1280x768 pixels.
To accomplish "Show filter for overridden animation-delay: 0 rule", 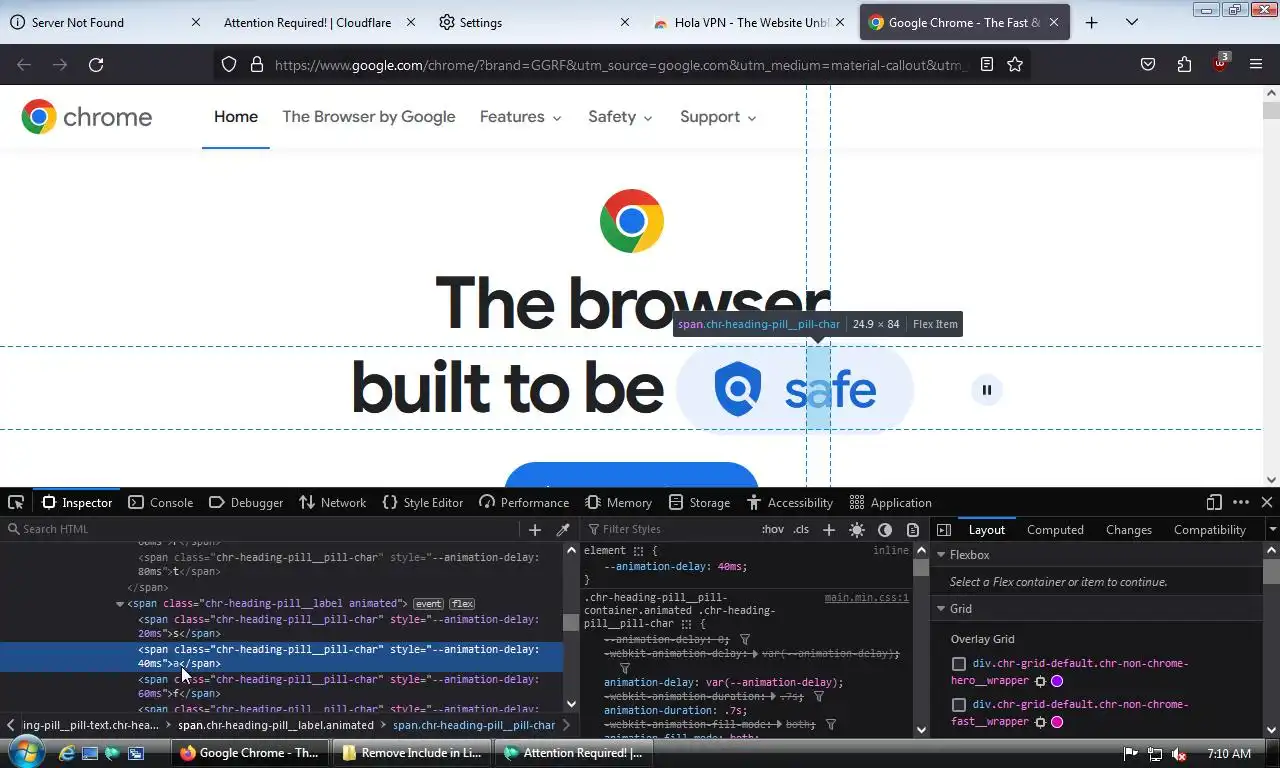I will (x=745, y=639).
